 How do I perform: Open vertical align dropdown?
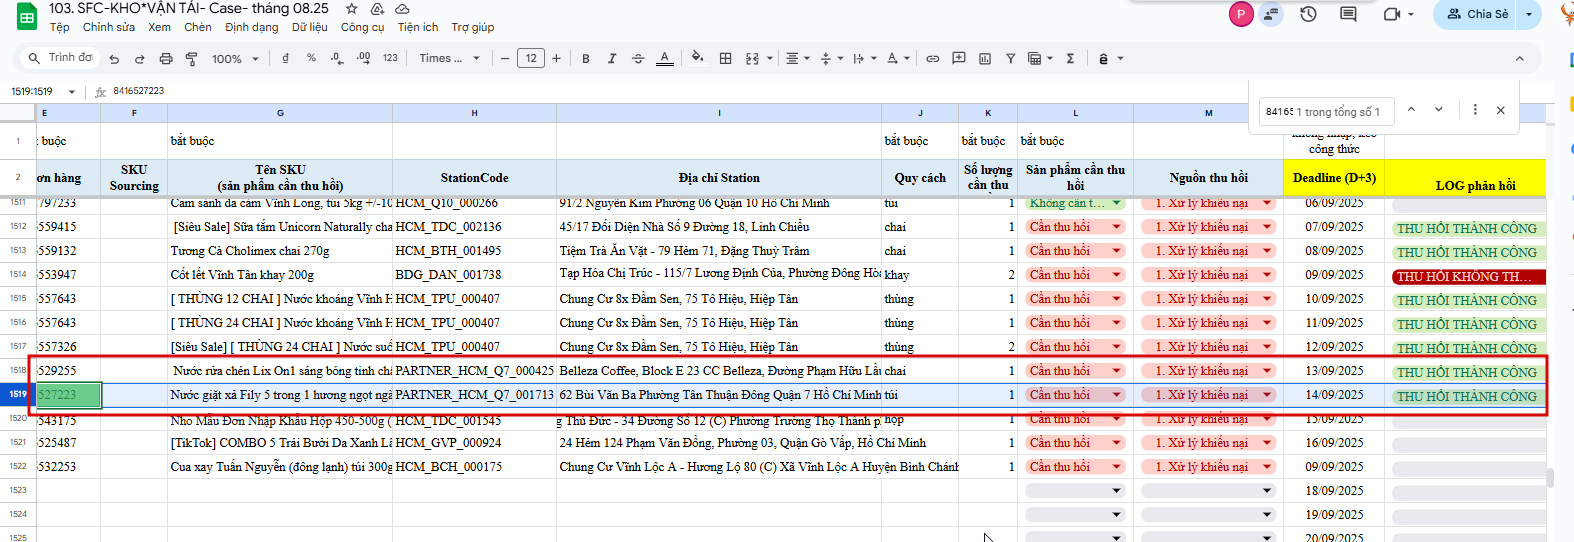[x=831, y=58]
